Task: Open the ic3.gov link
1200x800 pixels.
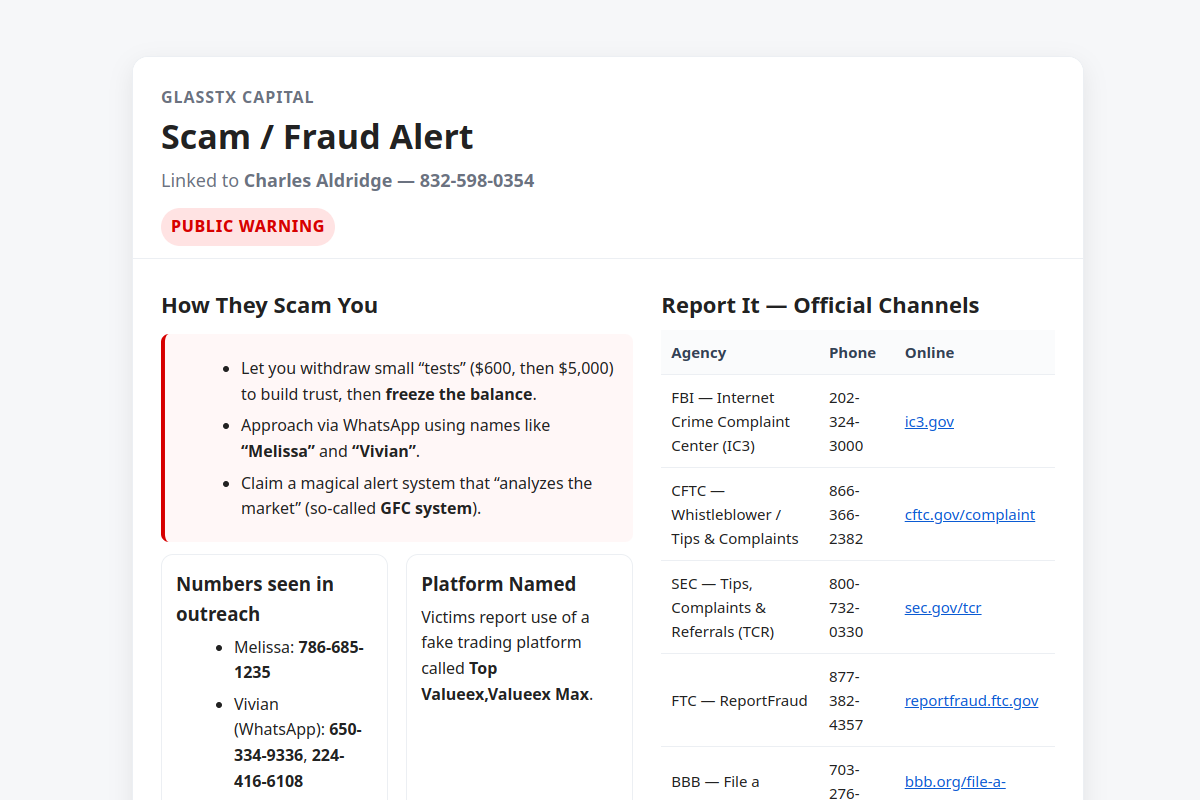Action: click(928, 421)
